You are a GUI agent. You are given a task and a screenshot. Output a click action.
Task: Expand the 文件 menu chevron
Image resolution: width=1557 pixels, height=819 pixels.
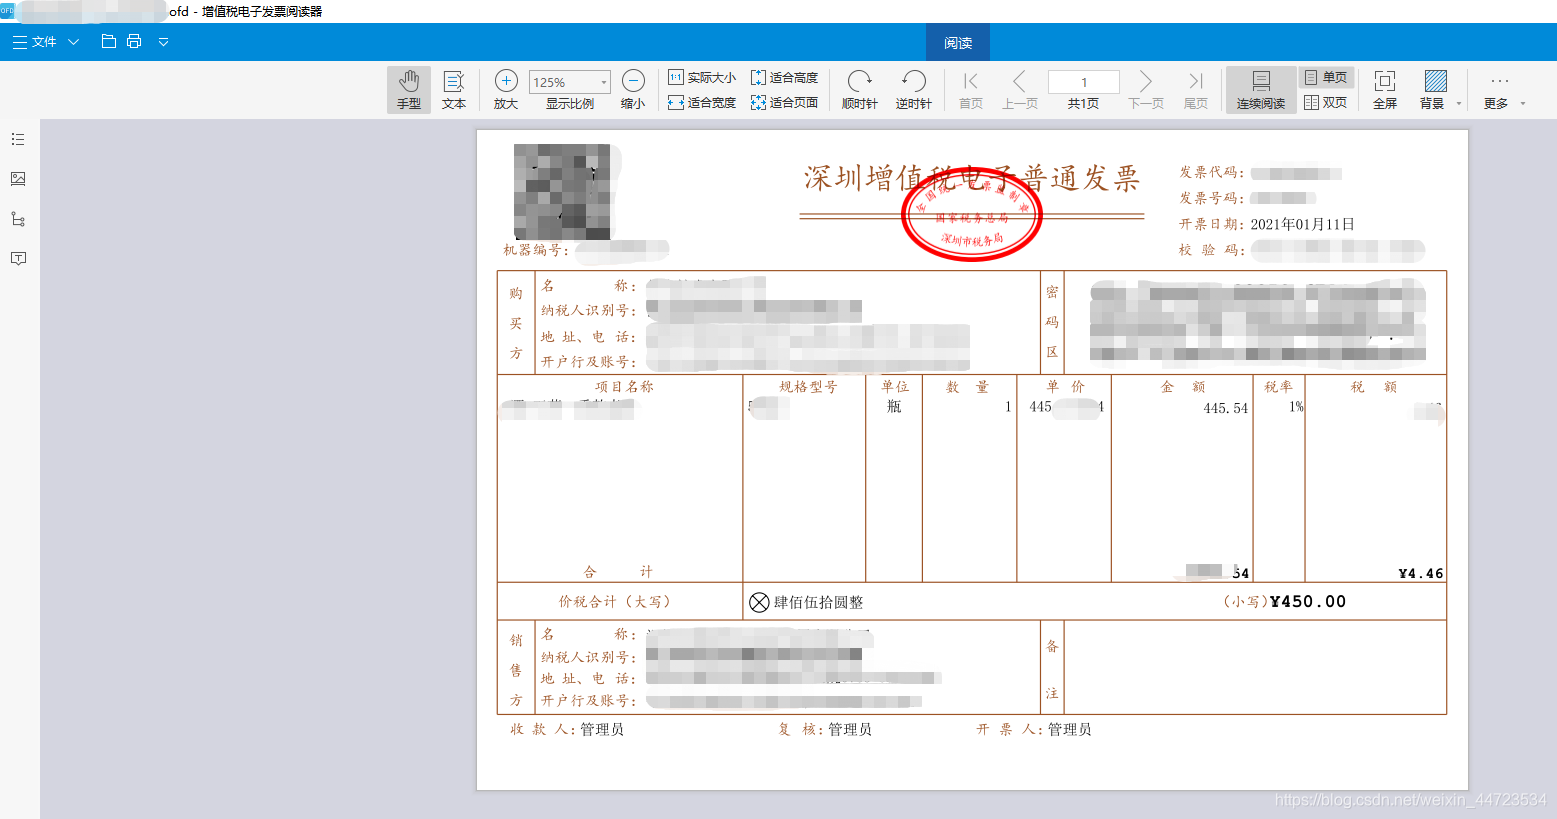point(73,42)
